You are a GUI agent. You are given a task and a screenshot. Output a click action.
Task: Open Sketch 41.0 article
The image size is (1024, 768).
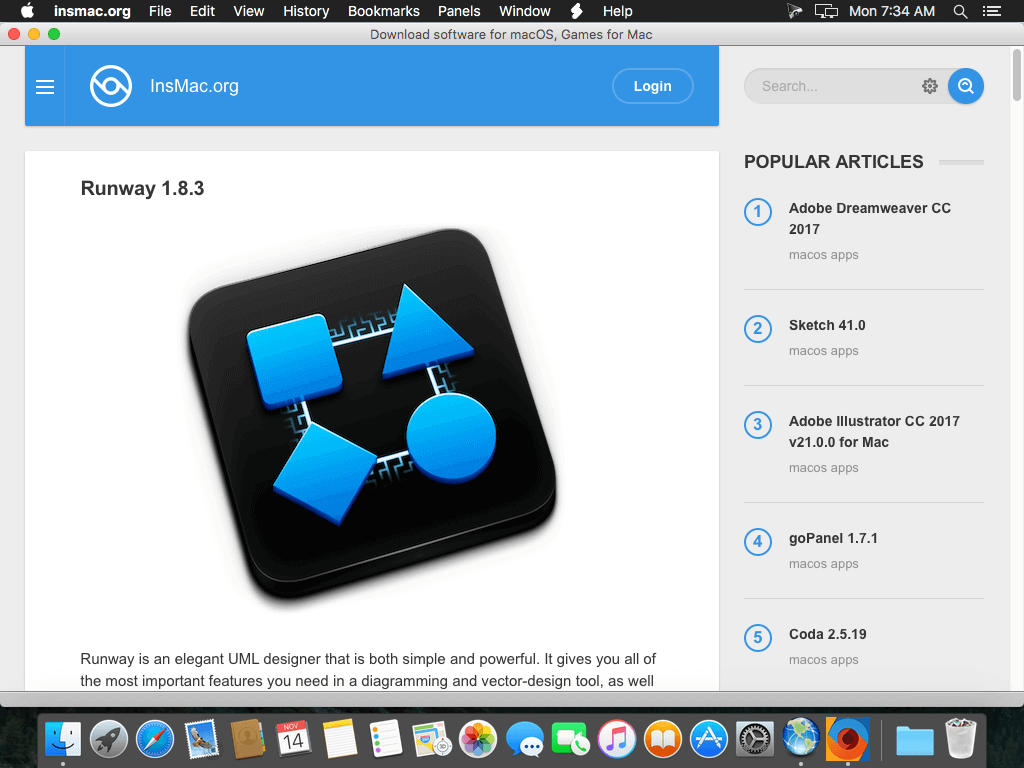(x=827, y=325)
